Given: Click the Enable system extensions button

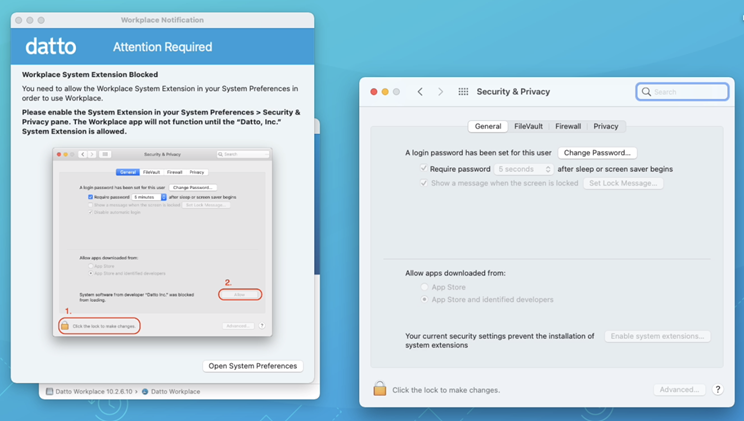Looking at the screenshot, I should coord(657,336).
